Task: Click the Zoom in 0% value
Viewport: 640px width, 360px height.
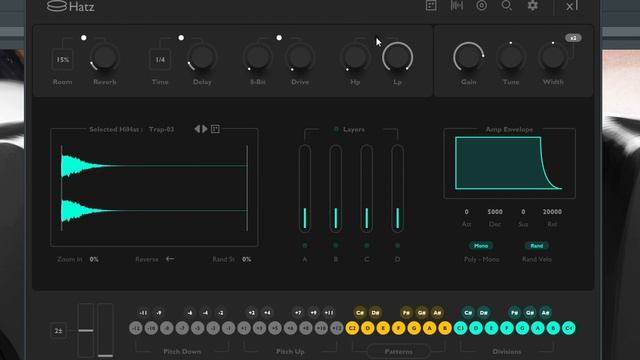Action: pos(94,259)
